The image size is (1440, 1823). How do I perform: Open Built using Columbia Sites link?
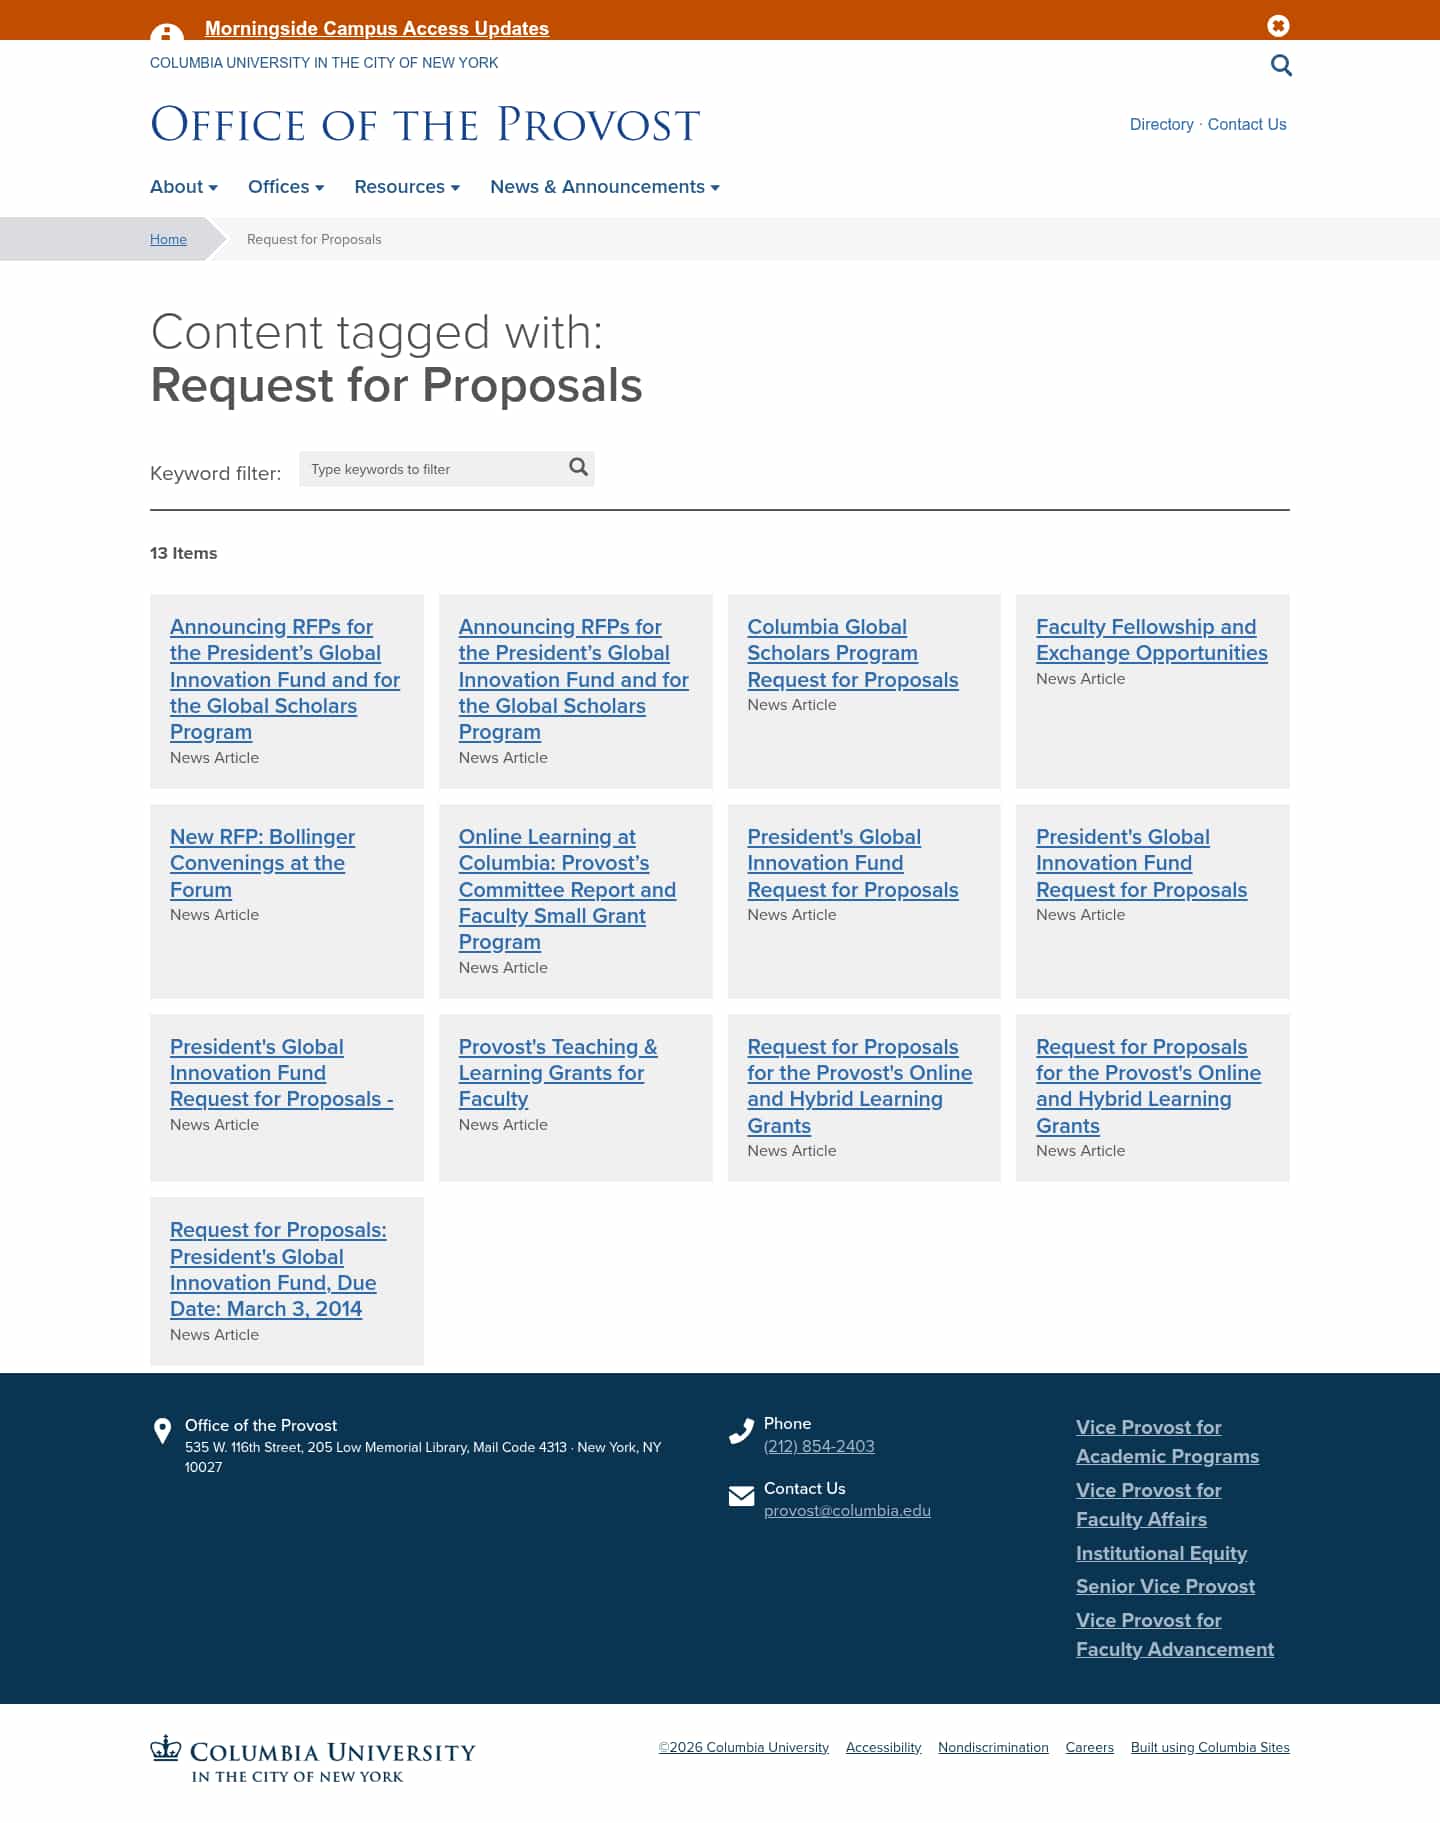[x=1210, y=1747]
